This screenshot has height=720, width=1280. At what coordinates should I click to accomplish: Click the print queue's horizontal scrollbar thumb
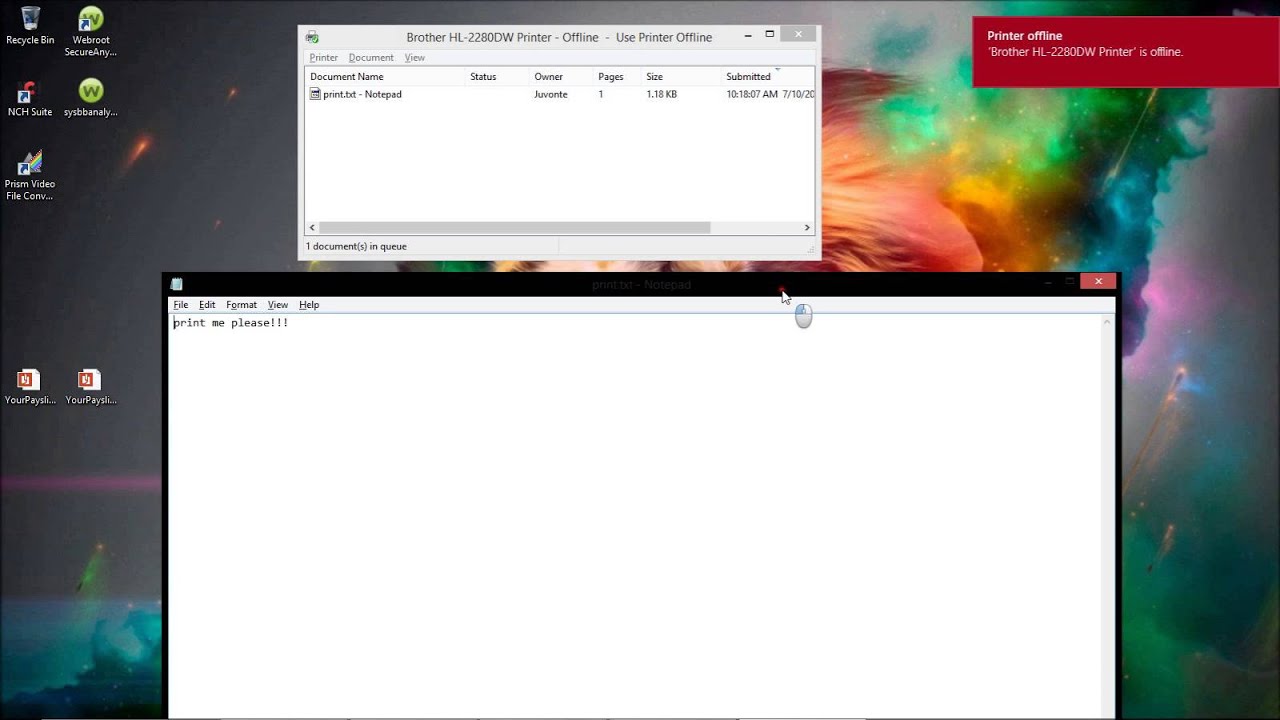pos(514,228)
